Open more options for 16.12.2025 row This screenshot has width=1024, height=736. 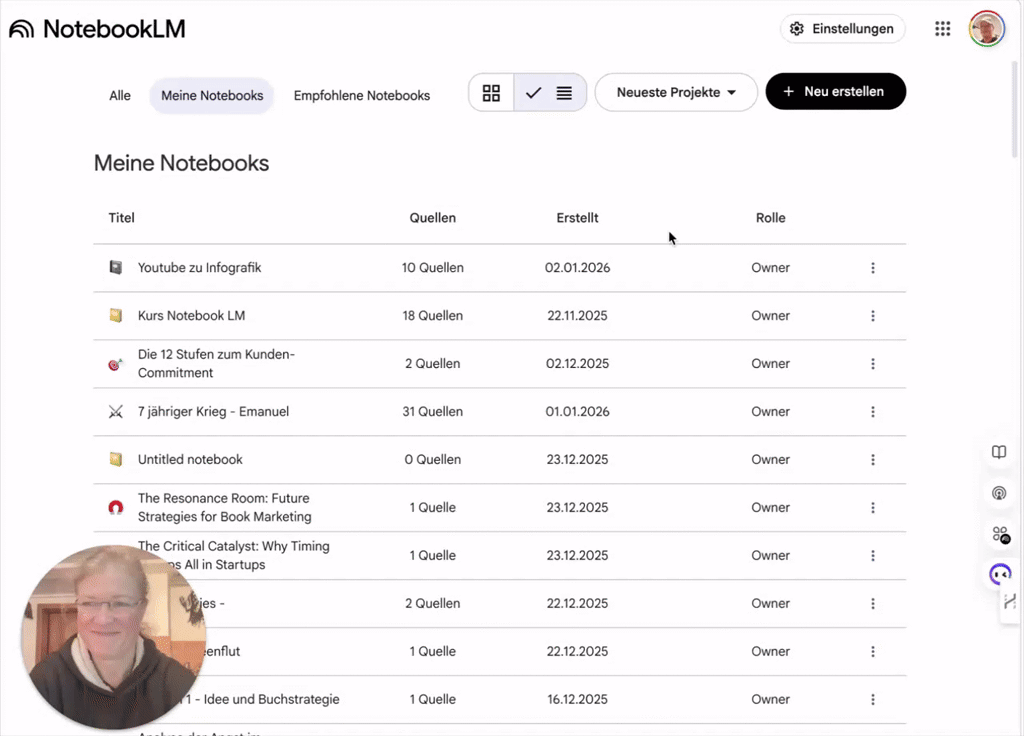pyautogui.click(x=872, y=699)
